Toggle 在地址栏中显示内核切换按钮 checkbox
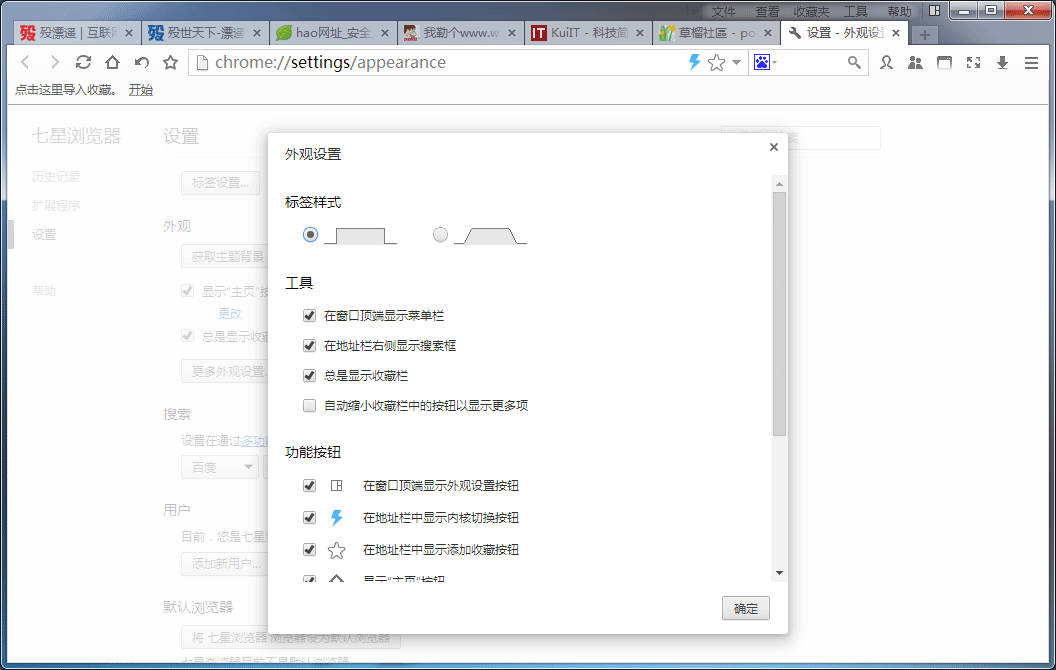Image resolution: width=1056 pixels, height=670 pixels. coord(309,517)
